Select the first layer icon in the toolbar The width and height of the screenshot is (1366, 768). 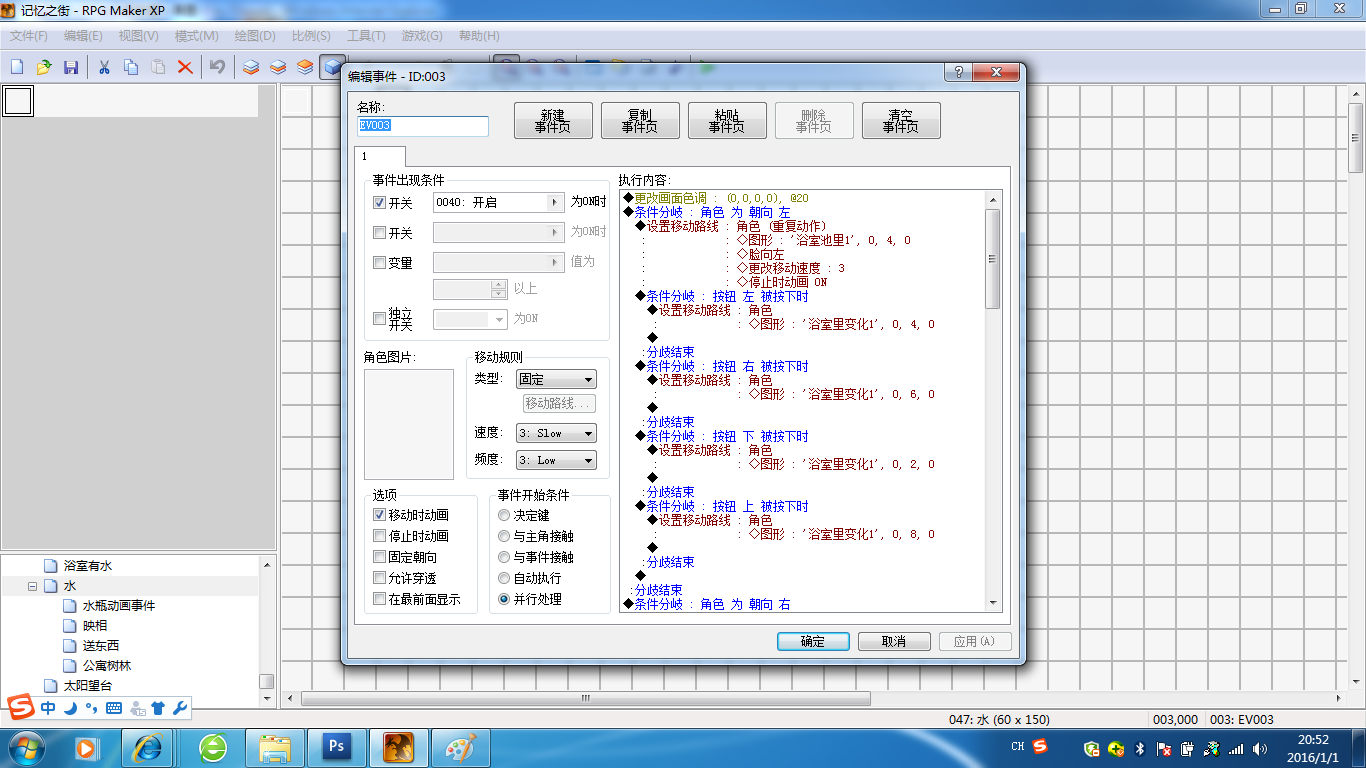coord(251,67)
